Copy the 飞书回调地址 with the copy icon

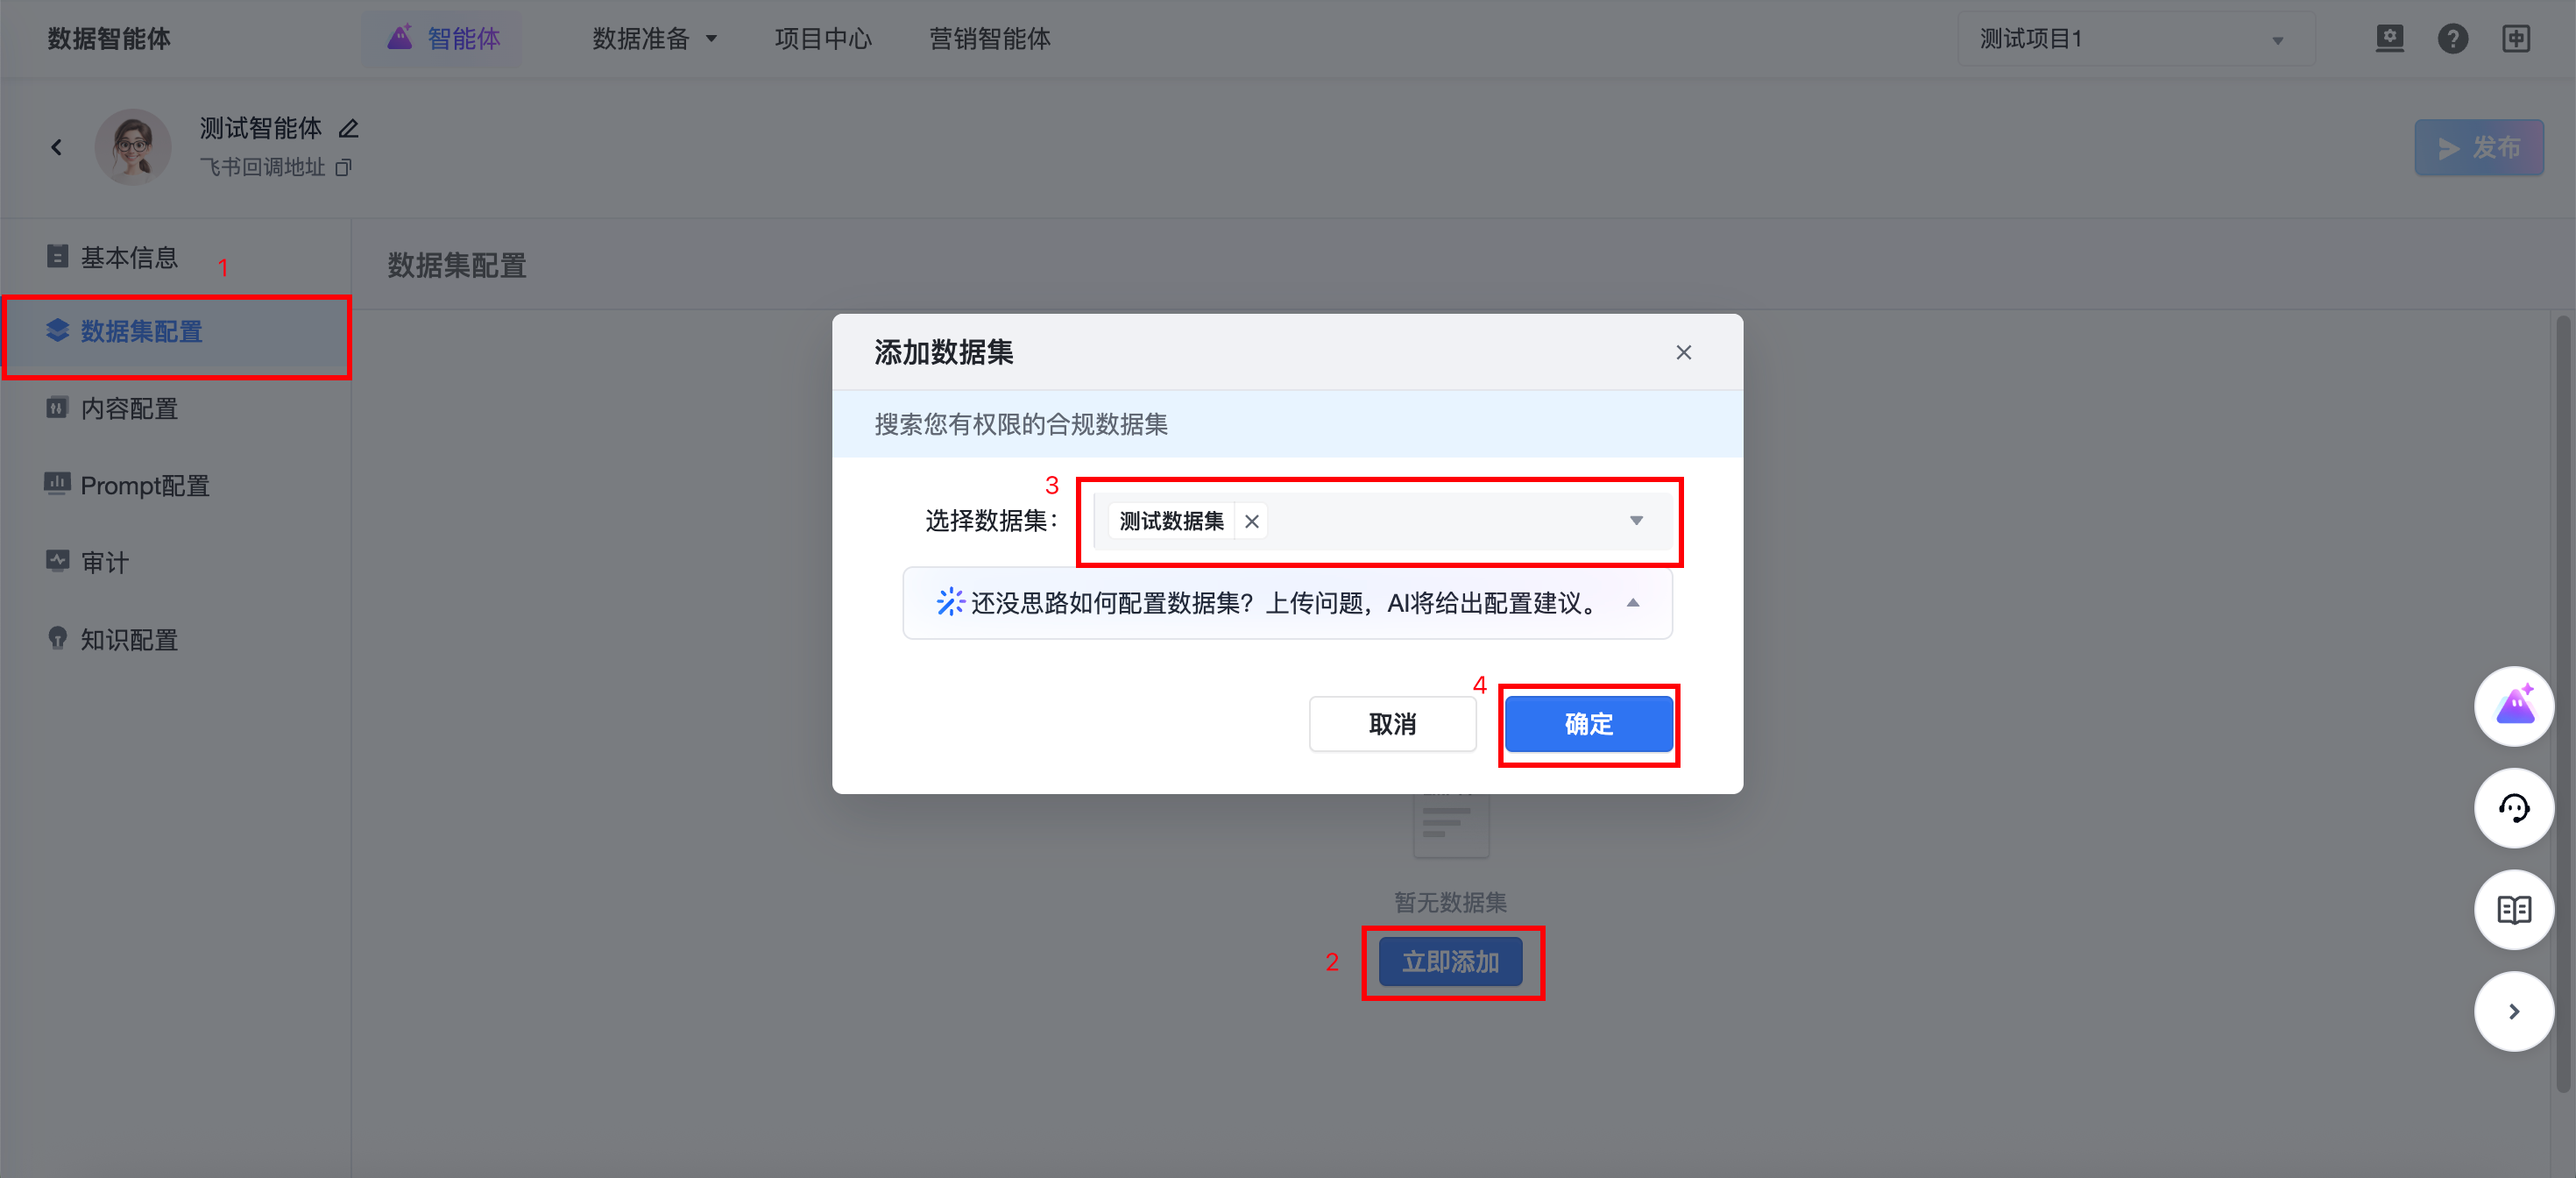coord(344,167)
